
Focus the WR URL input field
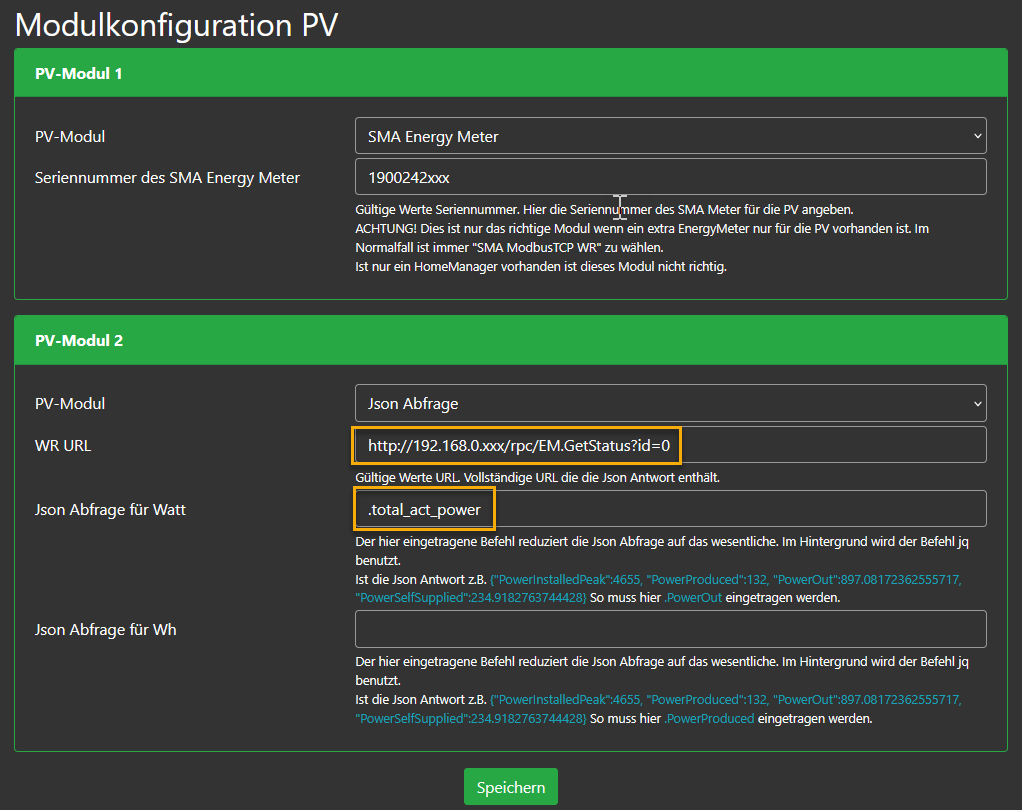pyautogui.click(x=670, y=445)
